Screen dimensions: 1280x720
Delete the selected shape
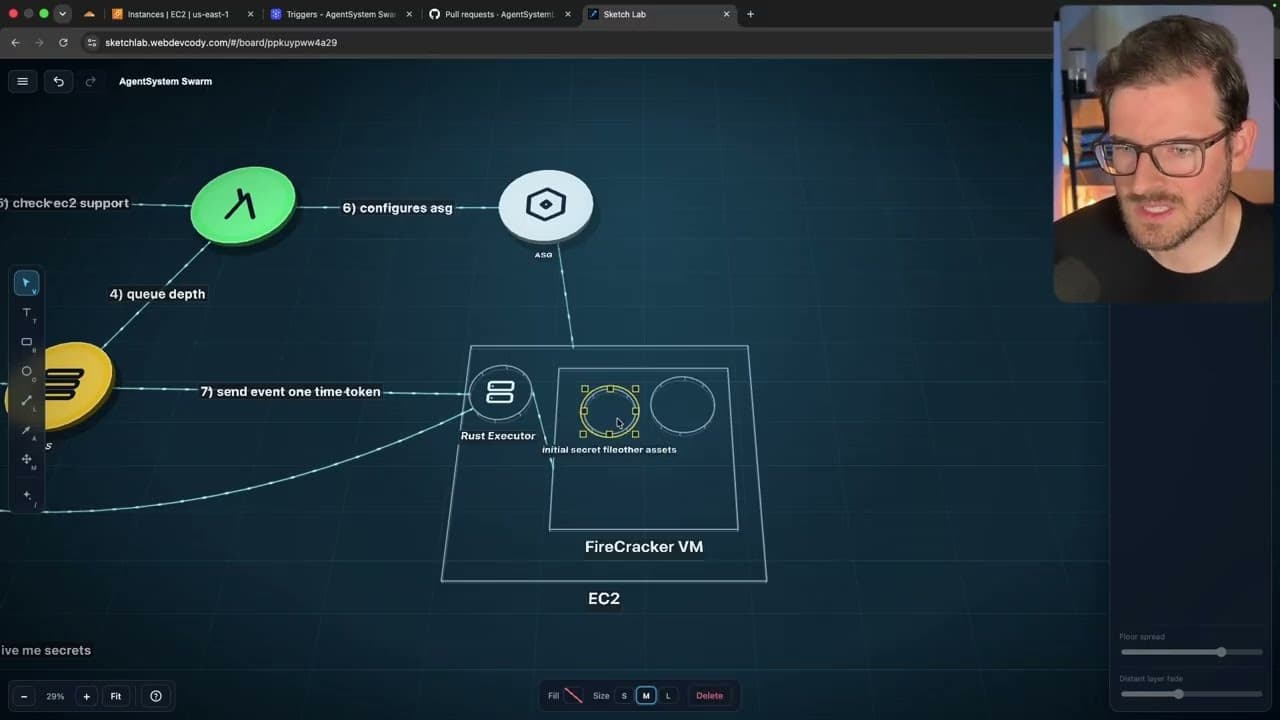(x=709, y=696)
